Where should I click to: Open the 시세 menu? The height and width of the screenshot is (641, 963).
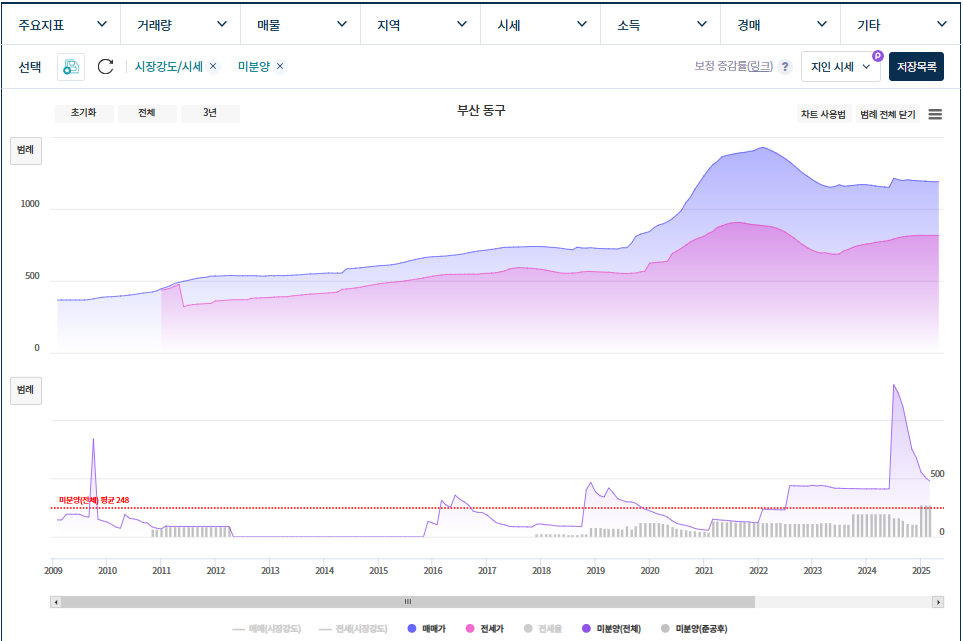pyautogui.click(x=540, y=24)
